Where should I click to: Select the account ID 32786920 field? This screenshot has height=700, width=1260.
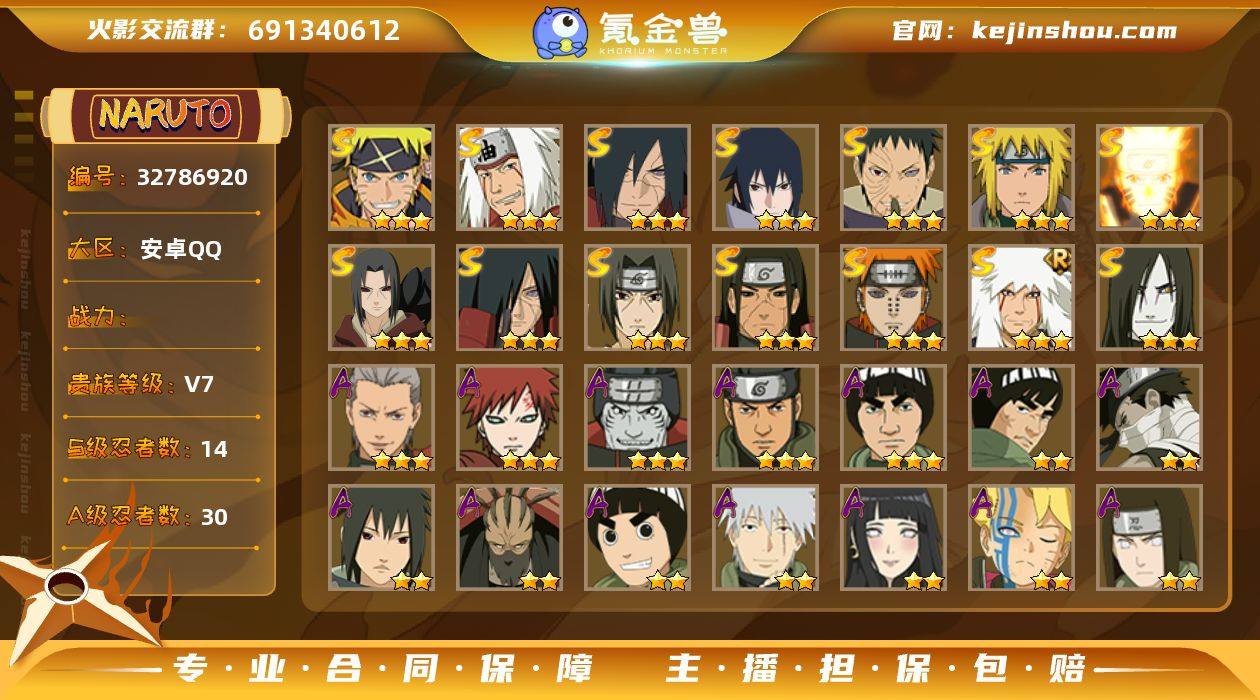pos(158,178)
